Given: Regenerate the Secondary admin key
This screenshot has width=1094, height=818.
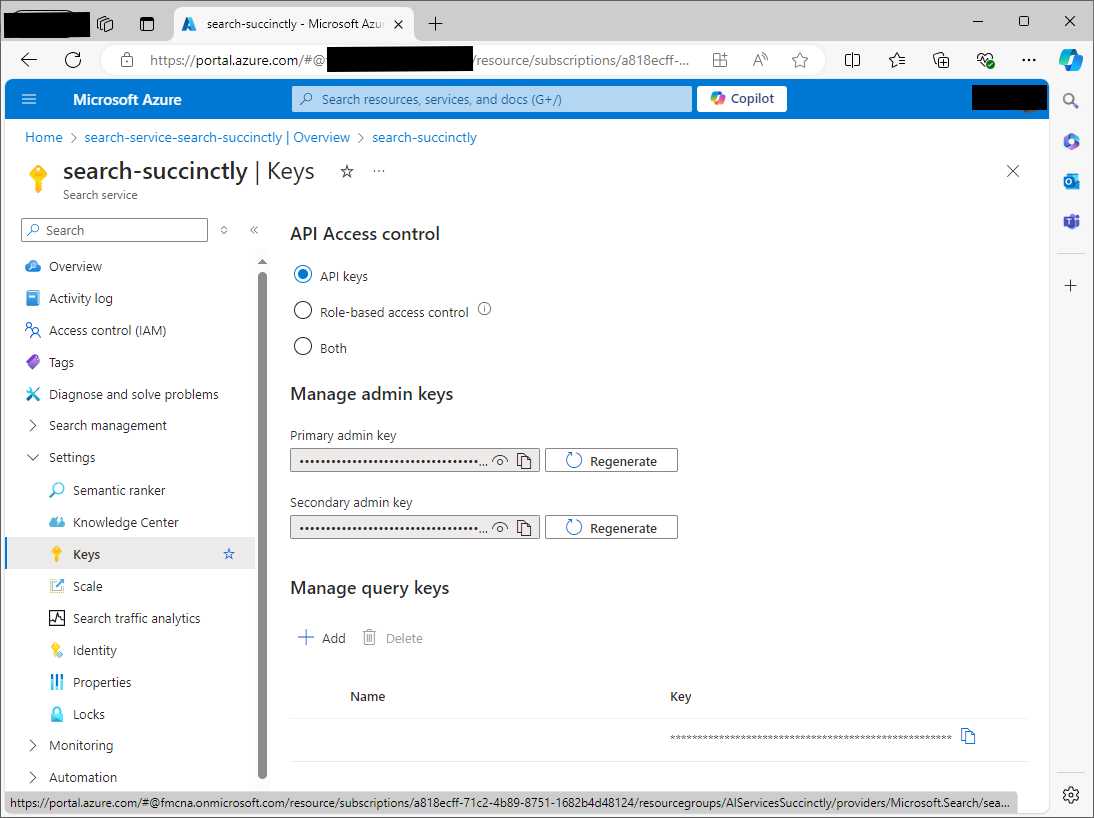Looking at the screenshot, I should (x=611, y=528).
